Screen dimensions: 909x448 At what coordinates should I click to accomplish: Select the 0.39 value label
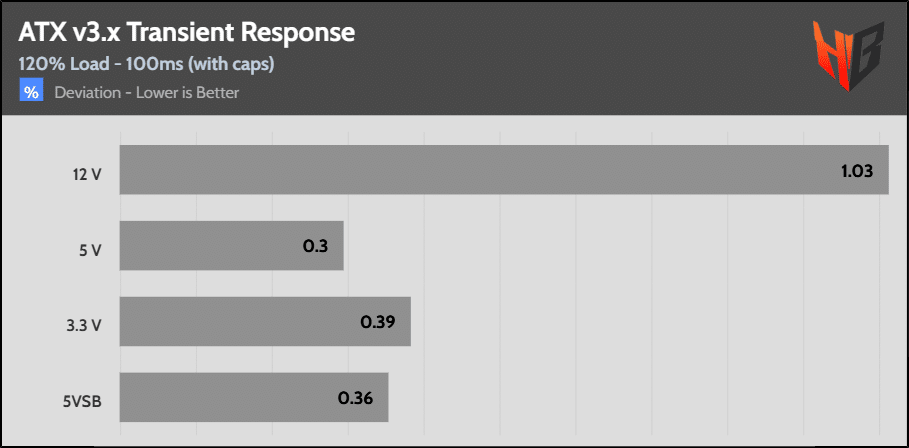tap(378, 322)
